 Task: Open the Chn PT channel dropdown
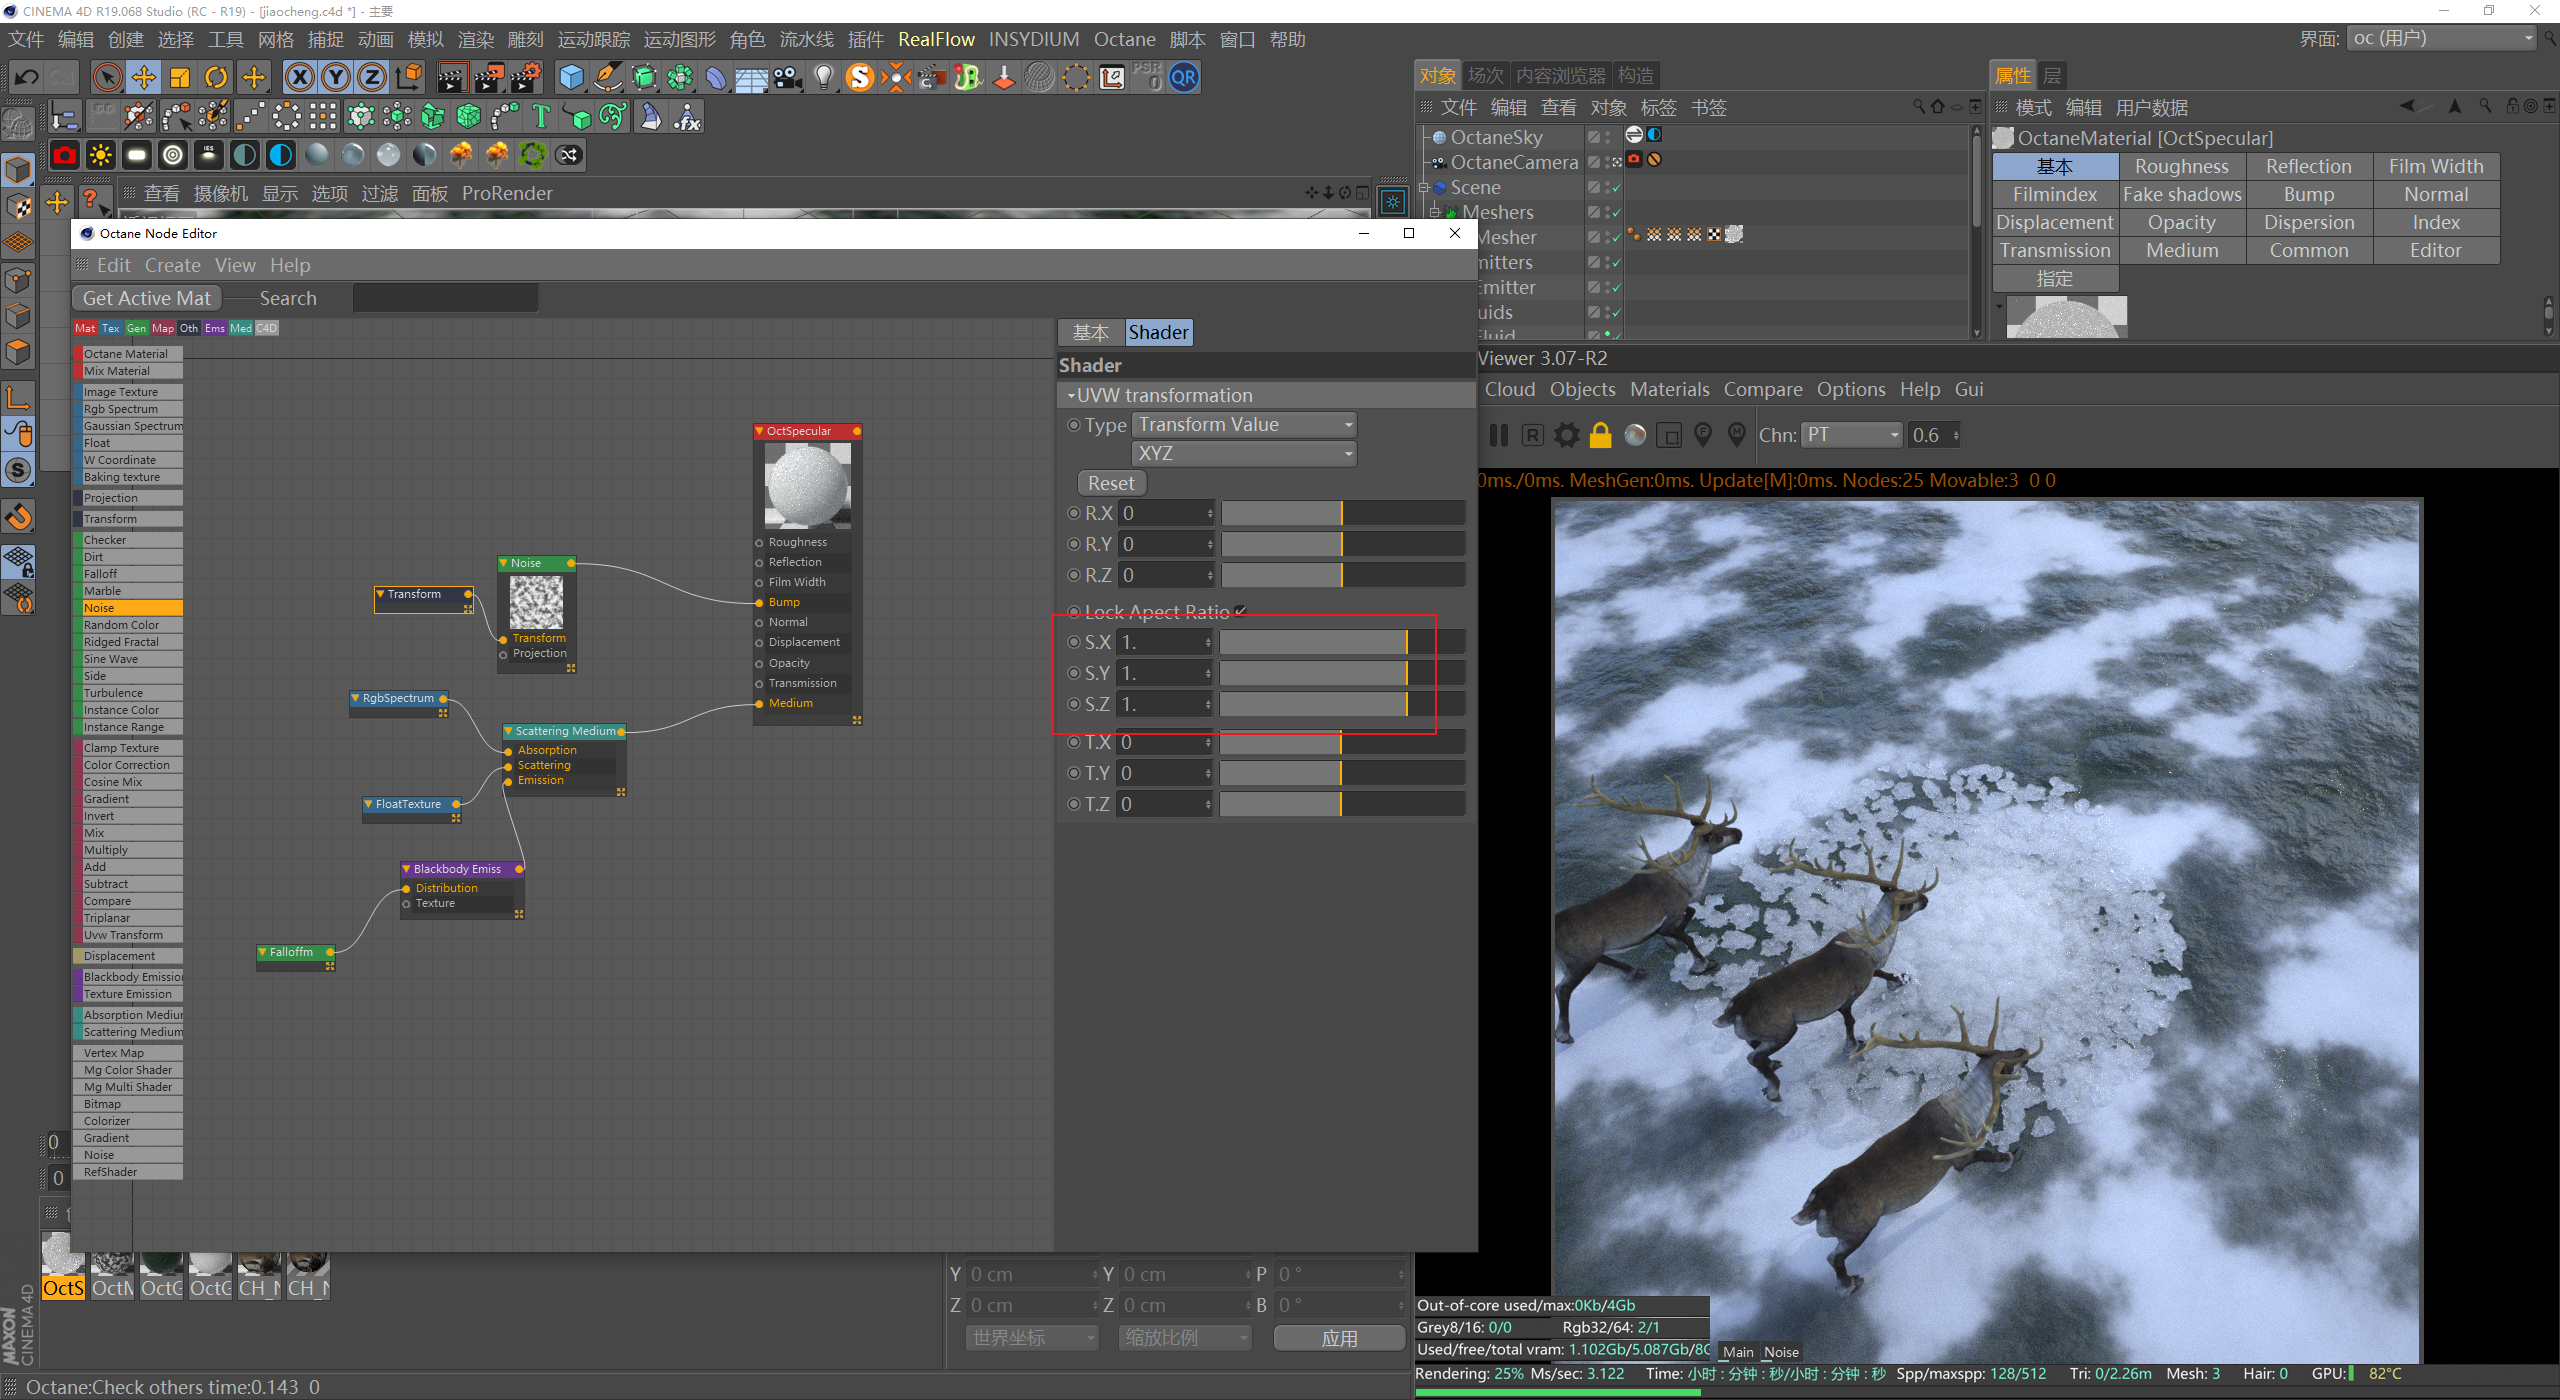1850,435
